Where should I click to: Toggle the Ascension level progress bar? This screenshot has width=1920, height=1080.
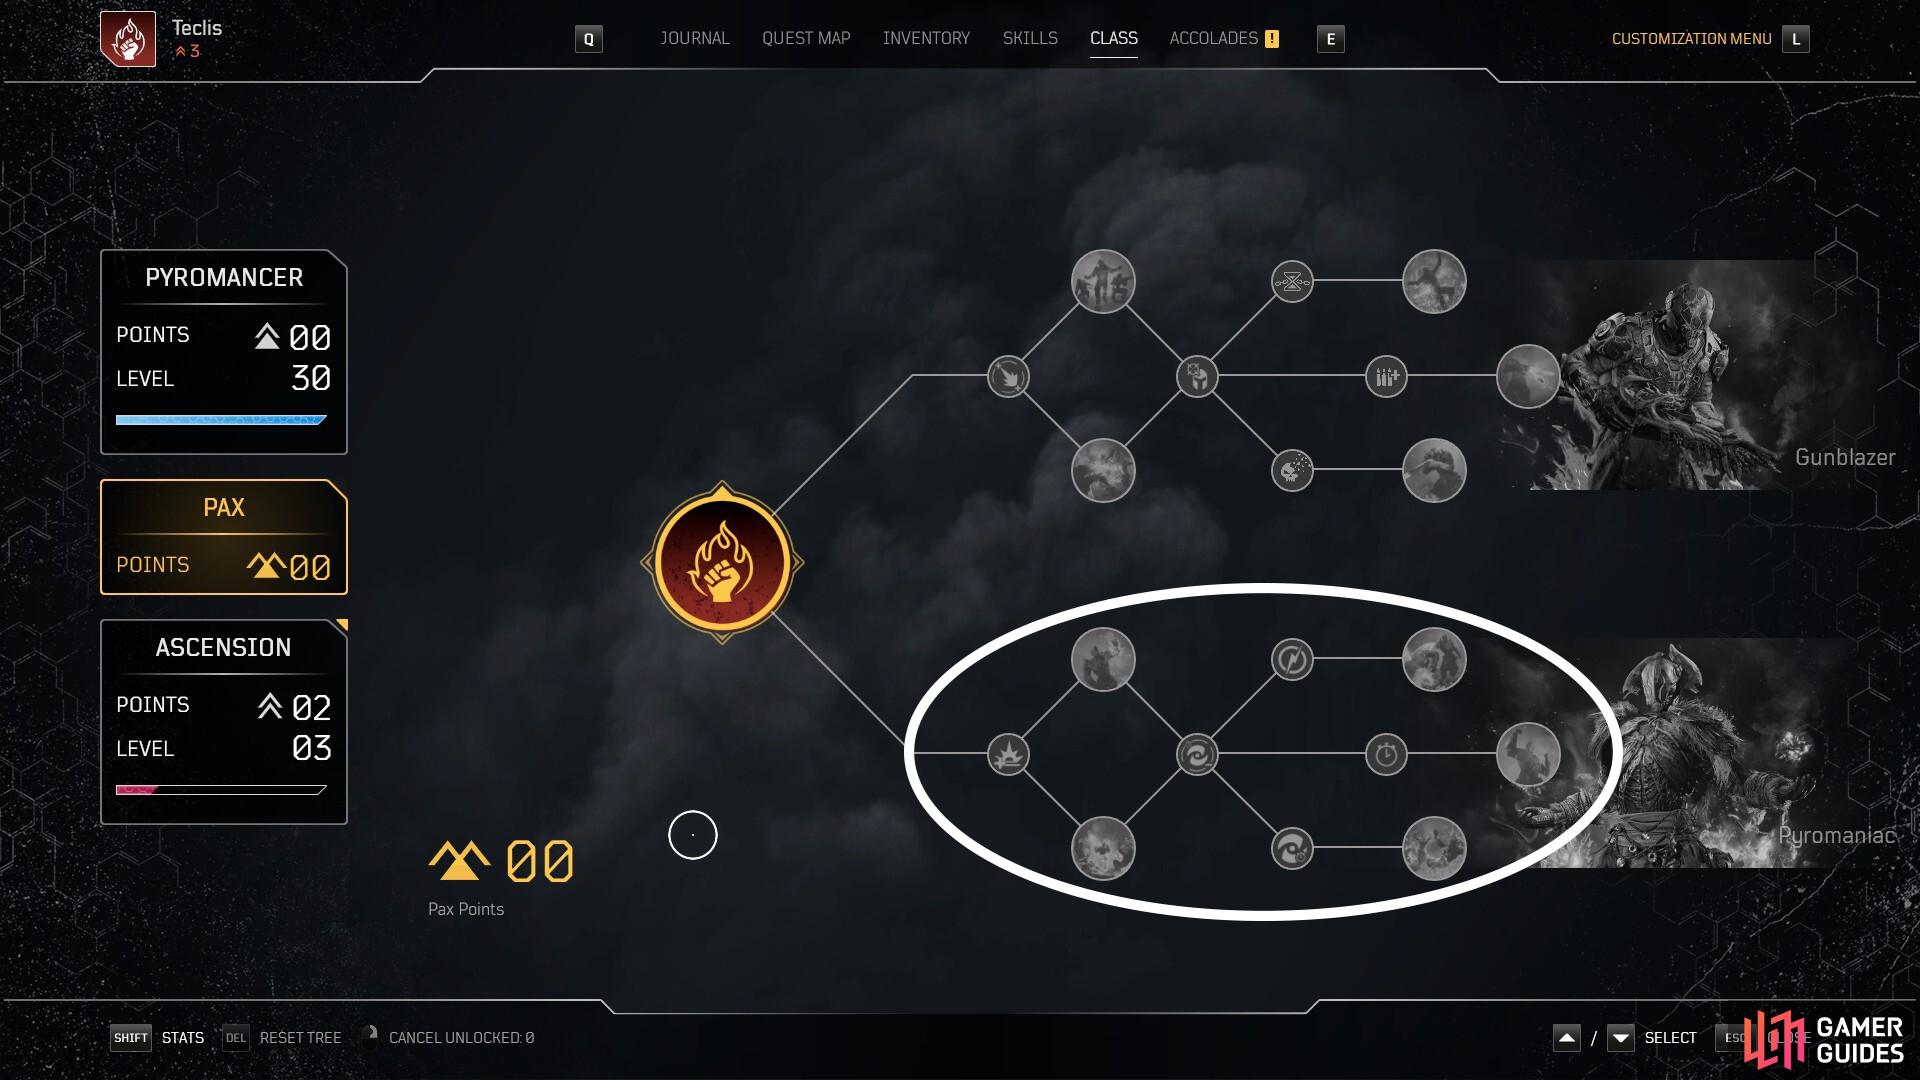pyautogui.click(x=222, y=790)
